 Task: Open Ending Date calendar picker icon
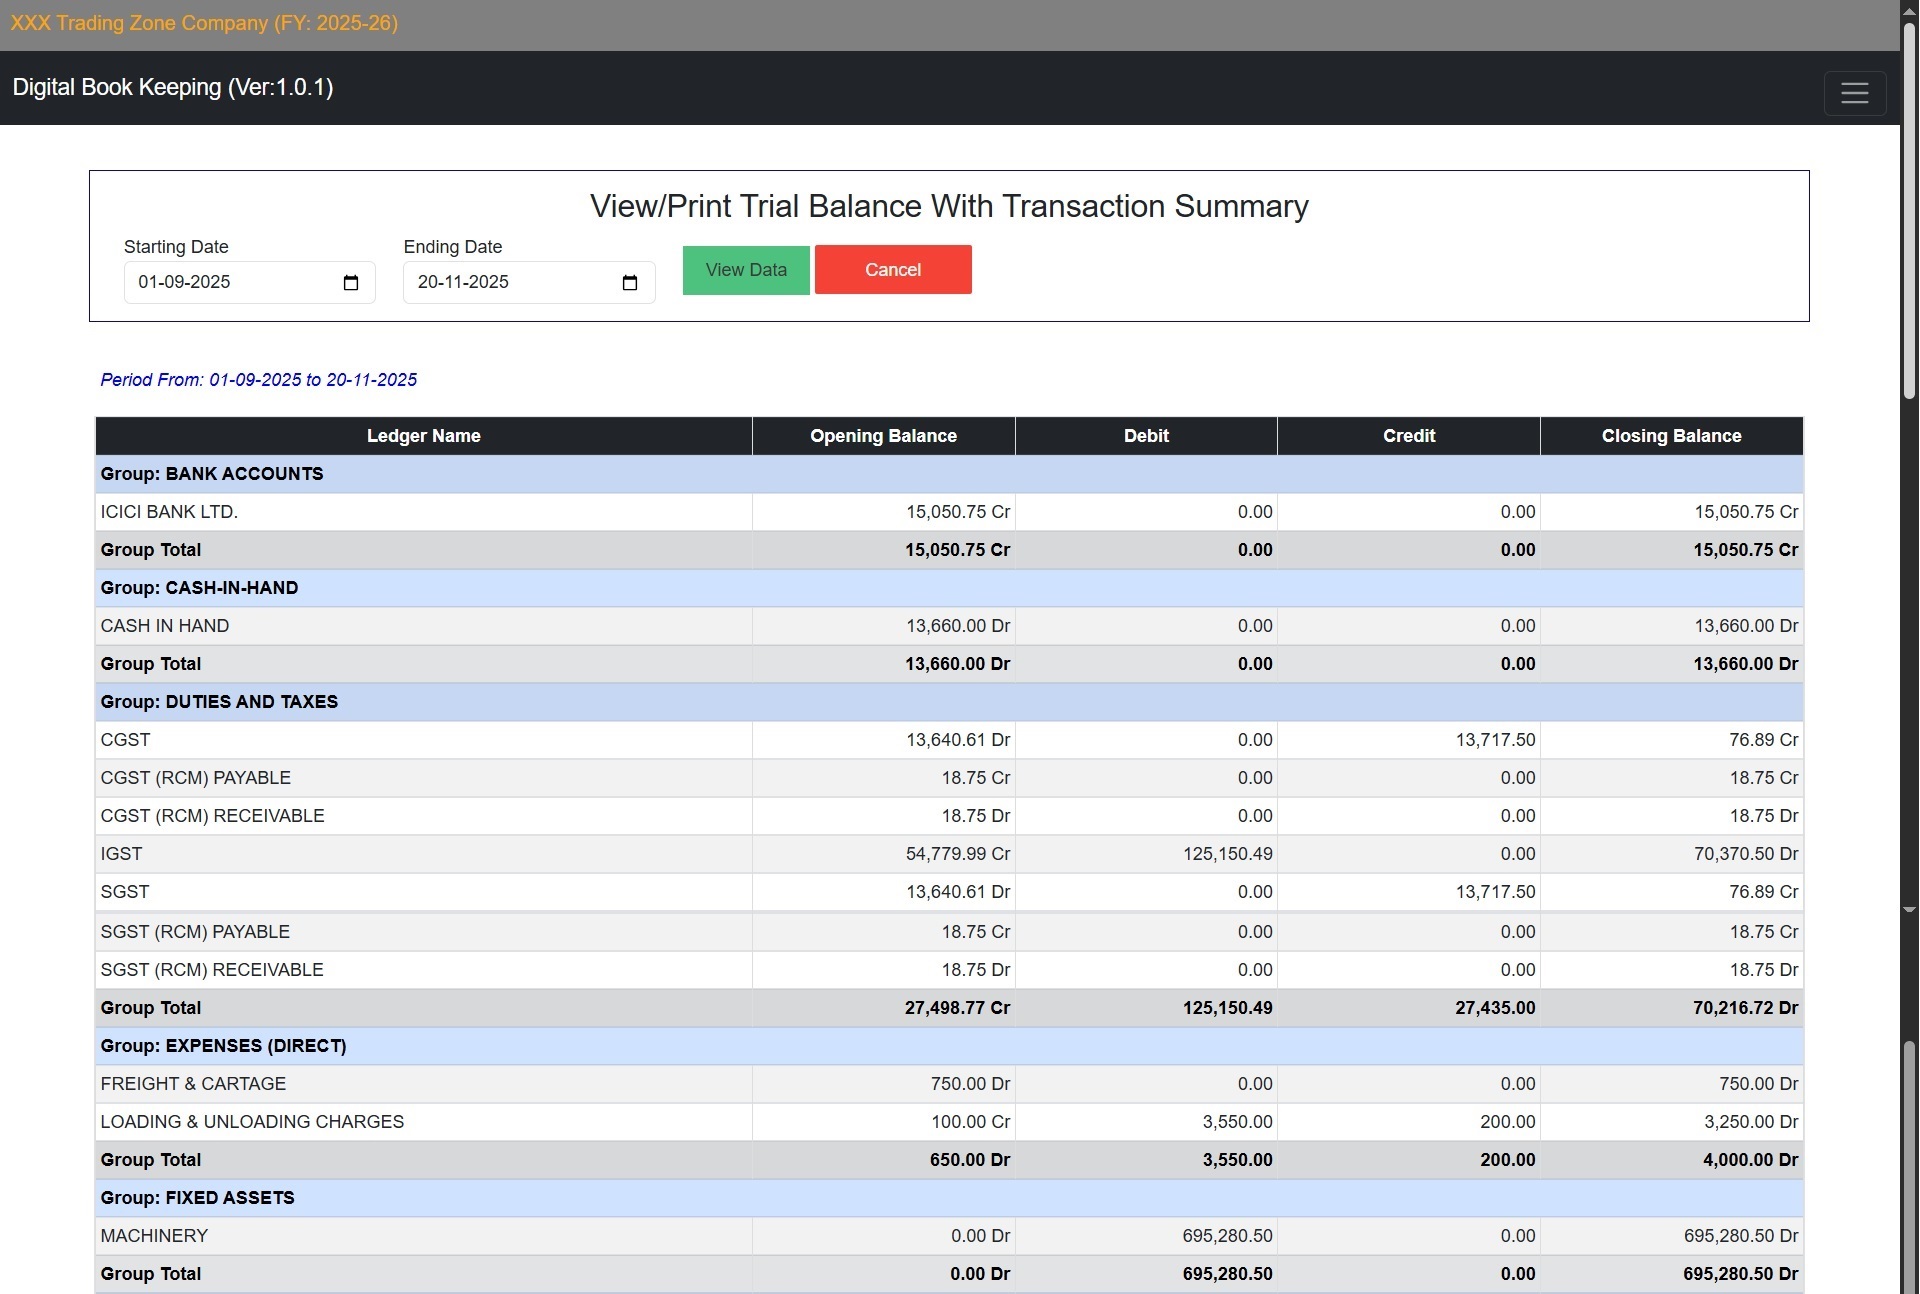tap(630, 283)
